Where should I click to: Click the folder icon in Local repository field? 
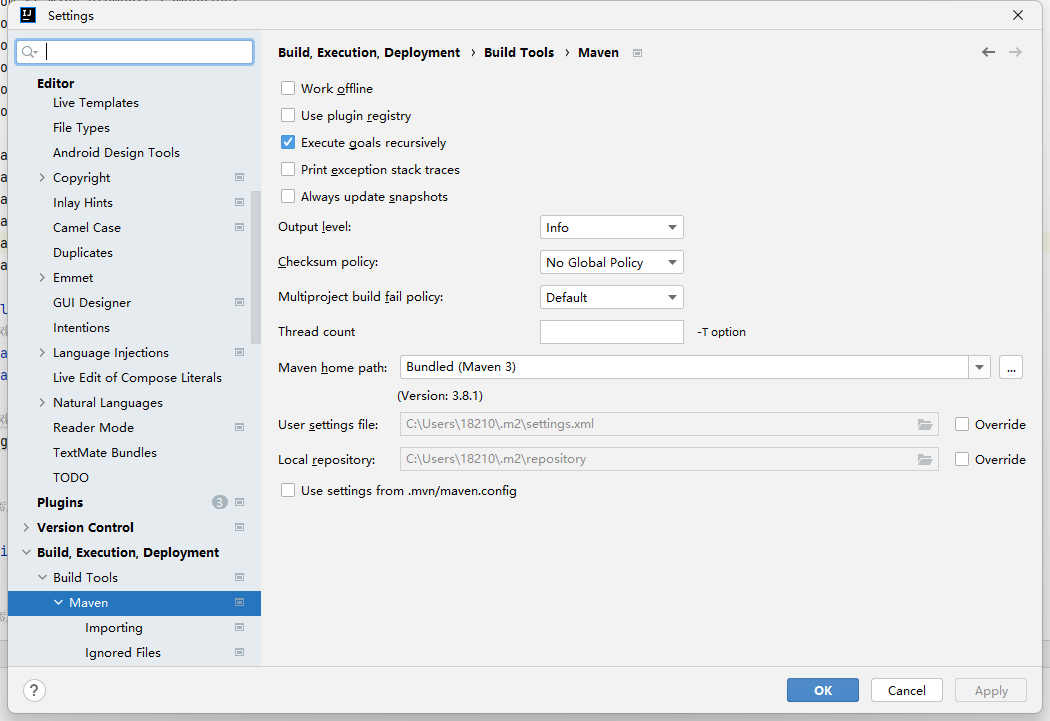[x=925, y=459]
